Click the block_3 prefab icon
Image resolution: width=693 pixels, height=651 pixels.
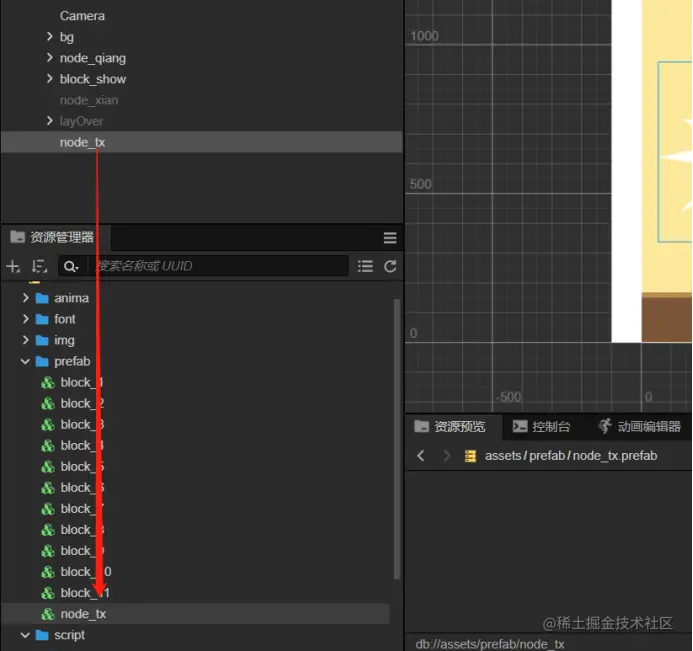(48, 424)
